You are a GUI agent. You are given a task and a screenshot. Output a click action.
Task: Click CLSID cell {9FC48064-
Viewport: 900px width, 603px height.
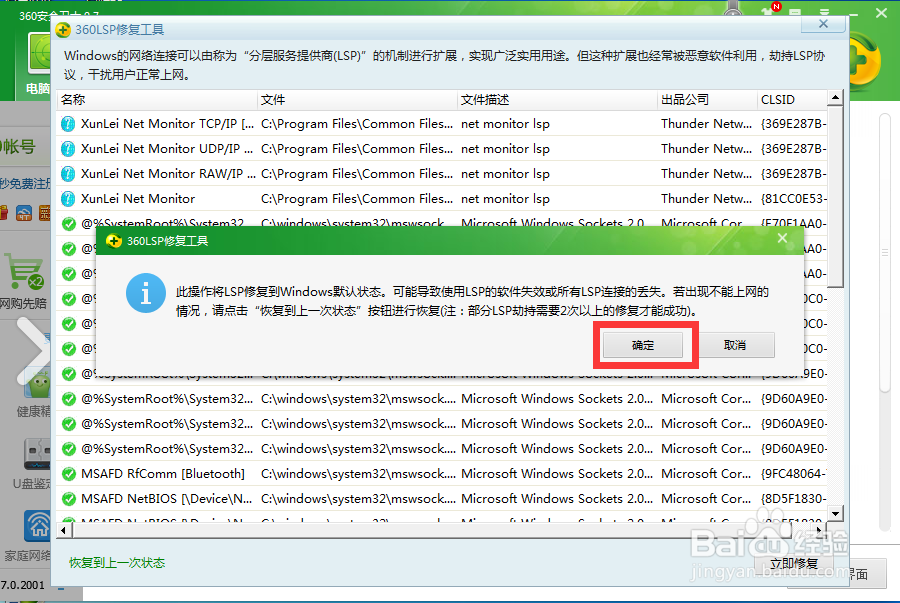[793, 473]
